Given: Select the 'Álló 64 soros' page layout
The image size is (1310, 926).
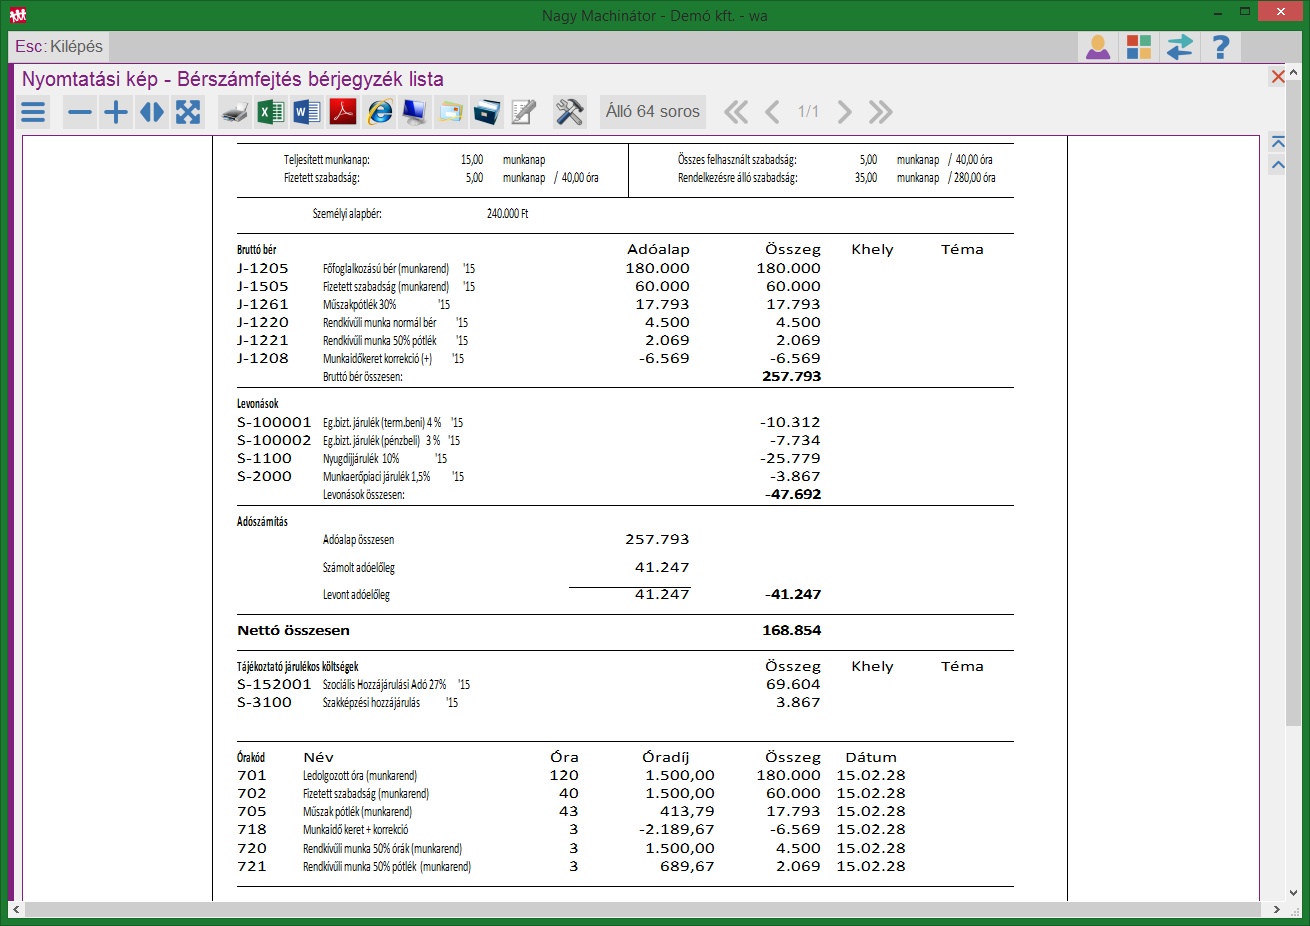Looking at the screenshot, I should (x=652, y=112).
